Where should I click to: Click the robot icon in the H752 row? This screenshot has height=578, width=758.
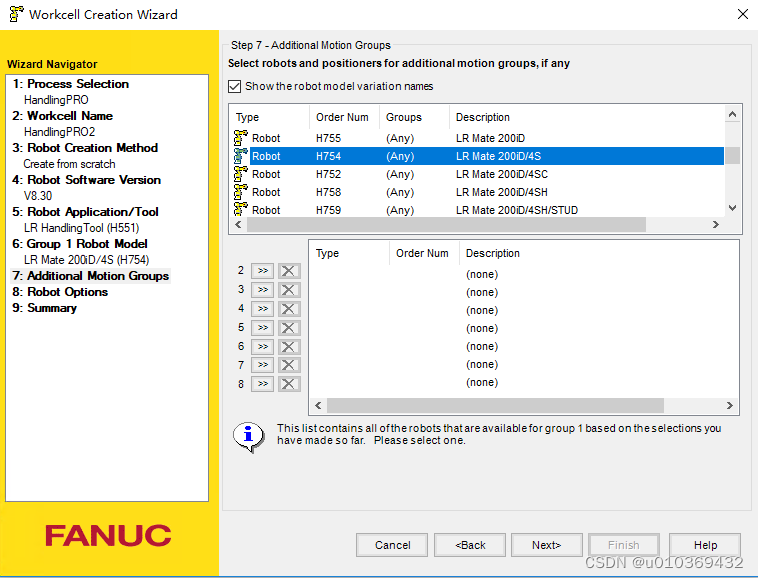(240, 174)
